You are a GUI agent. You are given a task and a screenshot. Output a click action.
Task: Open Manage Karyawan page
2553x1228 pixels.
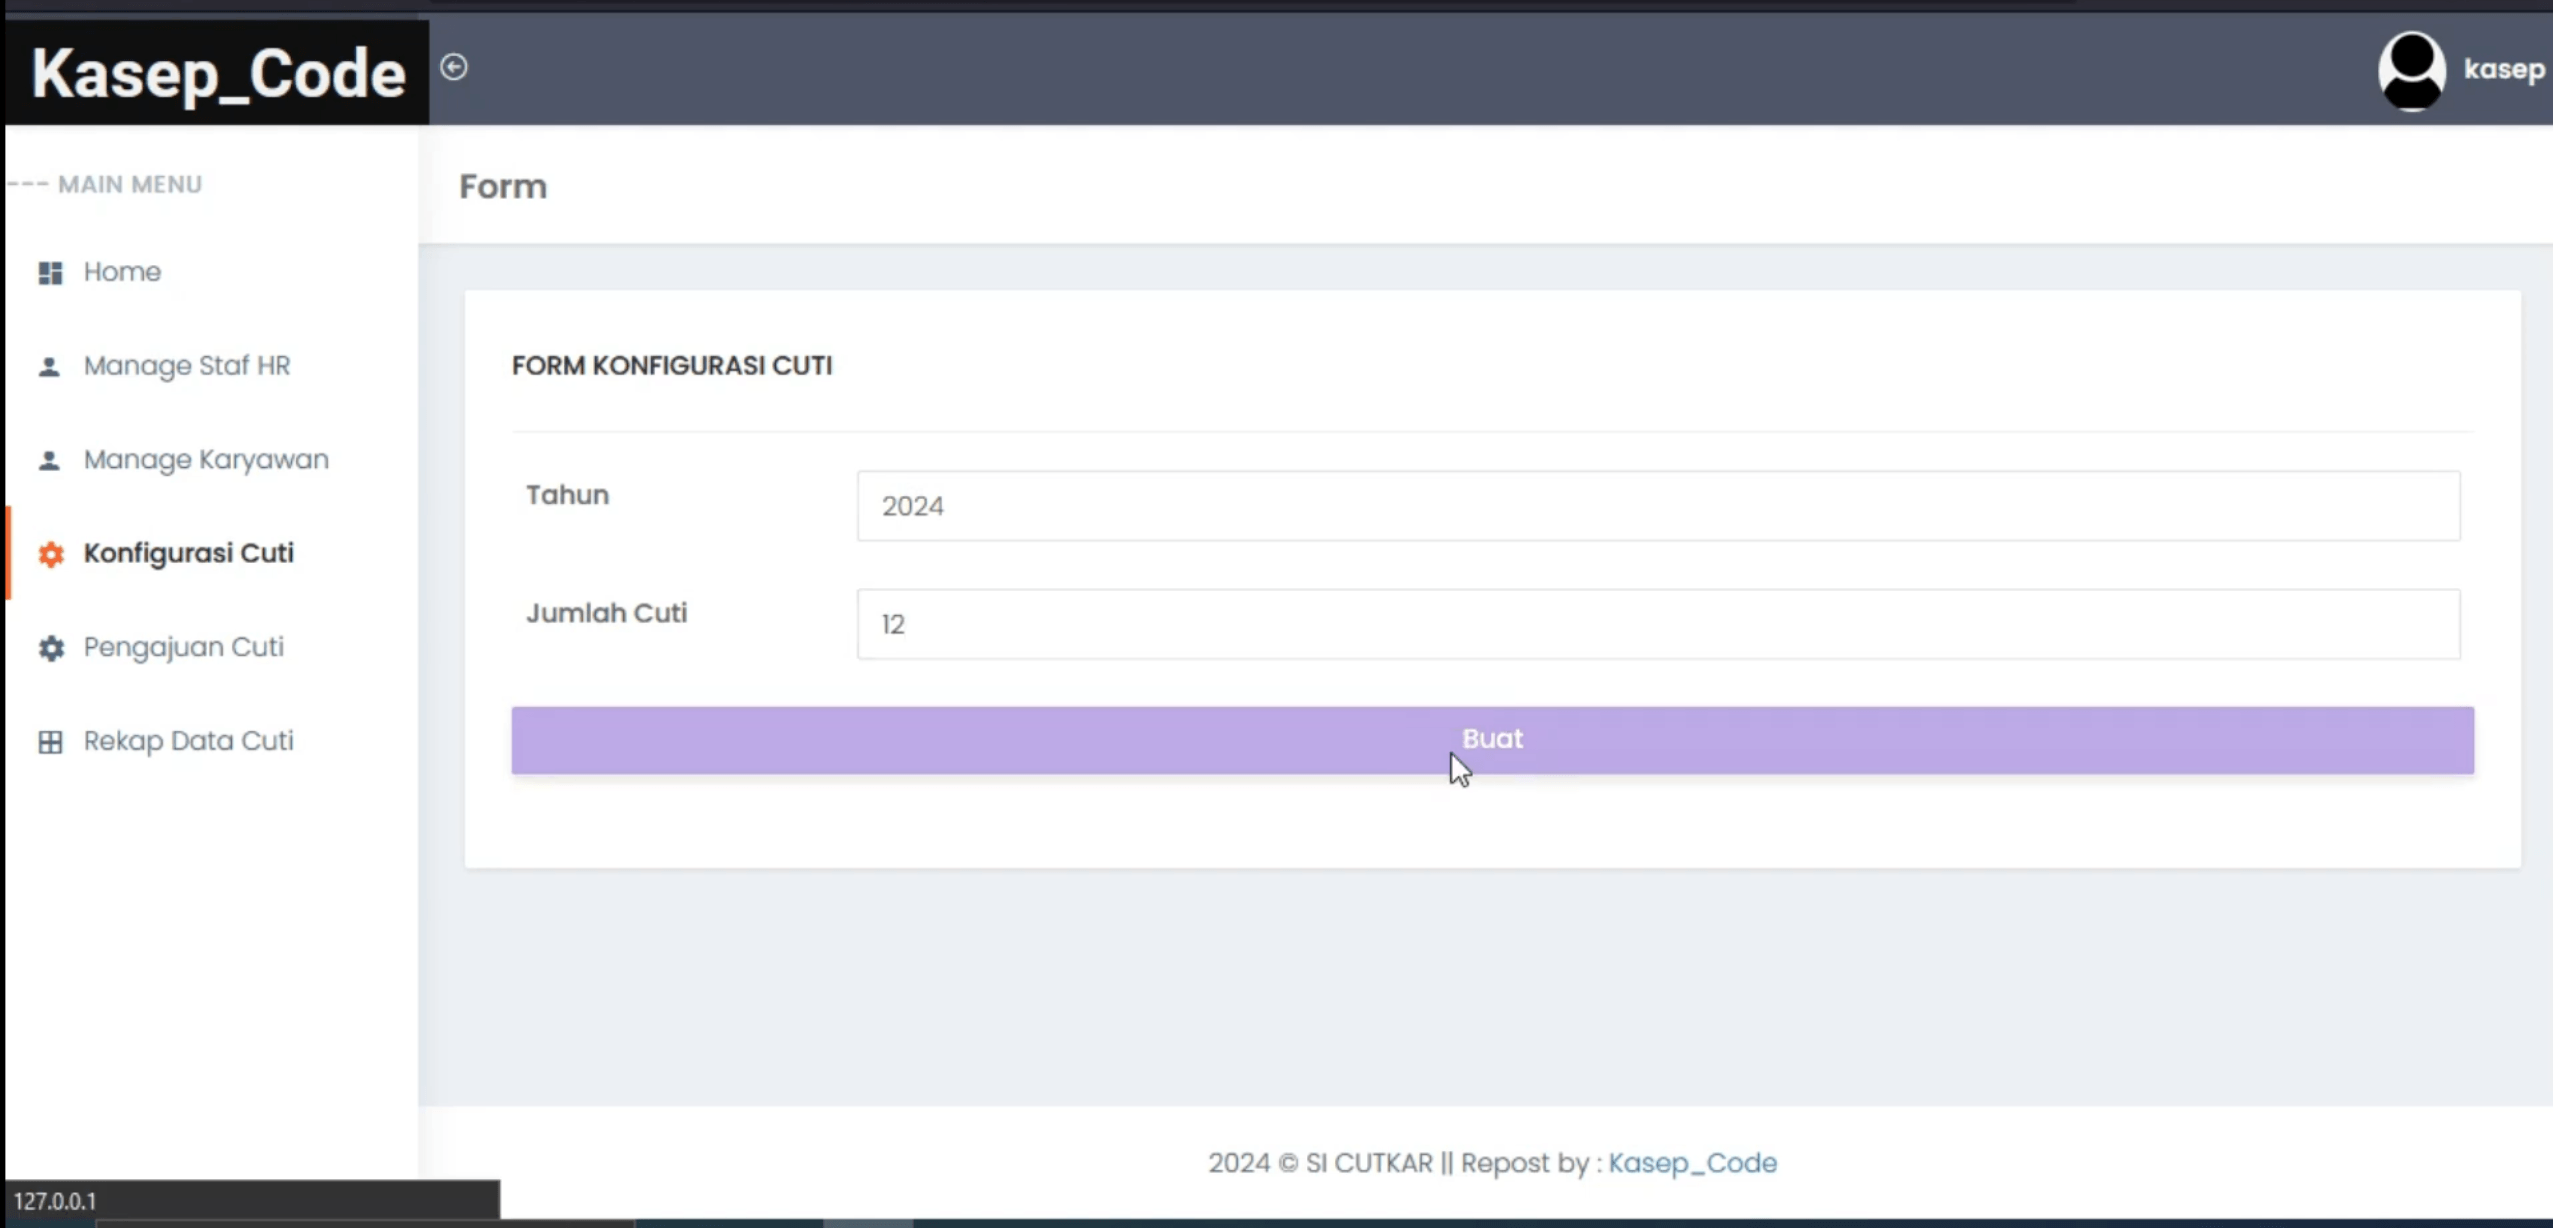coord(206,460)
